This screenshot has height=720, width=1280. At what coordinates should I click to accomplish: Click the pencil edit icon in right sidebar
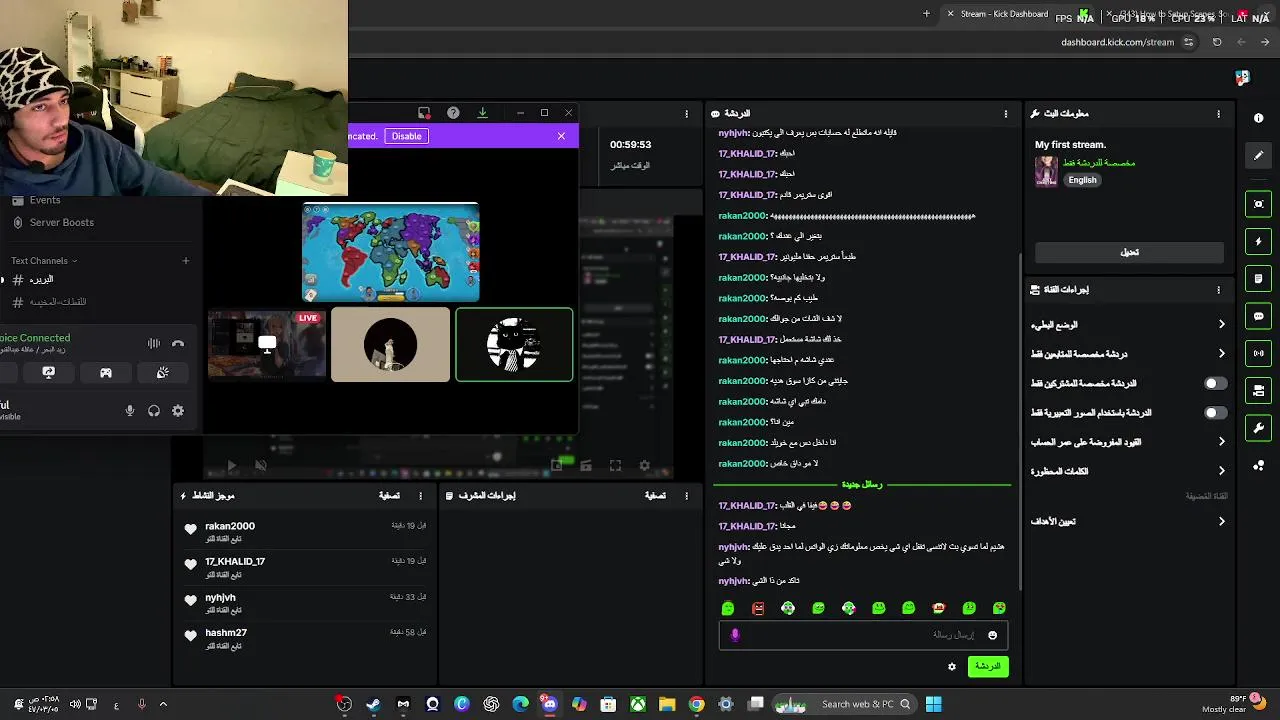point(1258,155)
